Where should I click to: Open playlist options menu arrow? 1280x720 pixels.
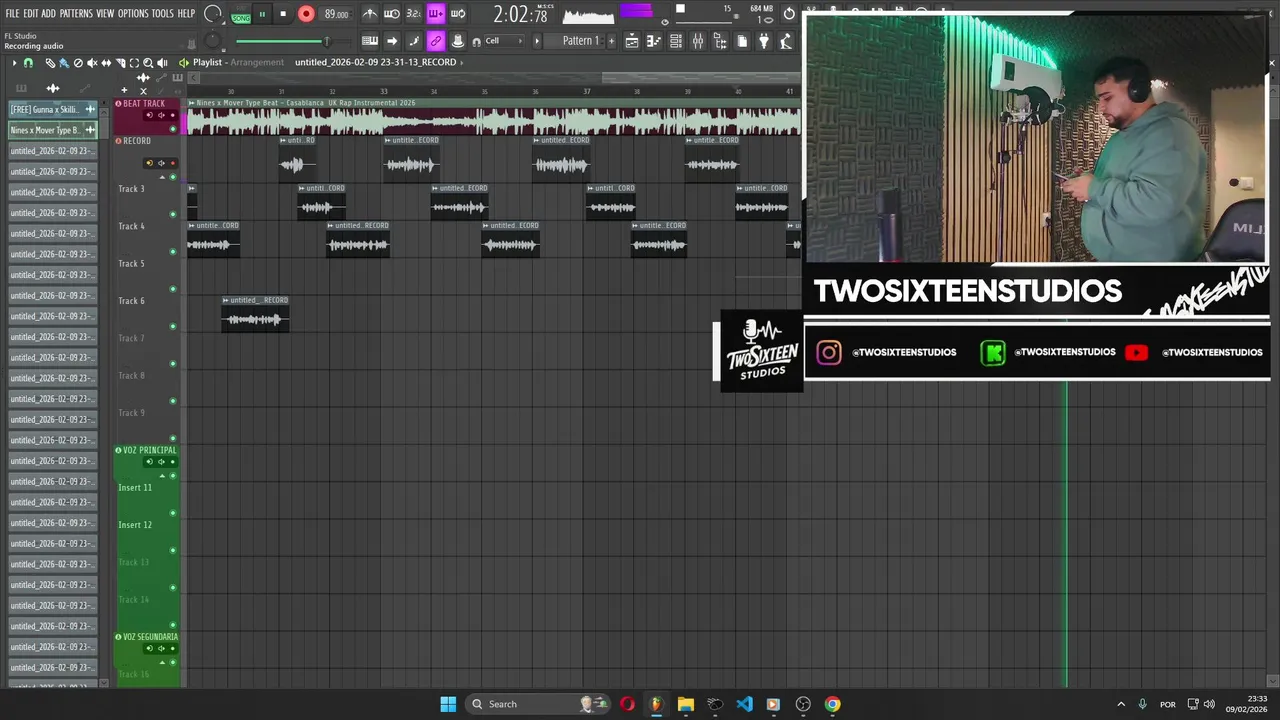click(x=14, y=63)
